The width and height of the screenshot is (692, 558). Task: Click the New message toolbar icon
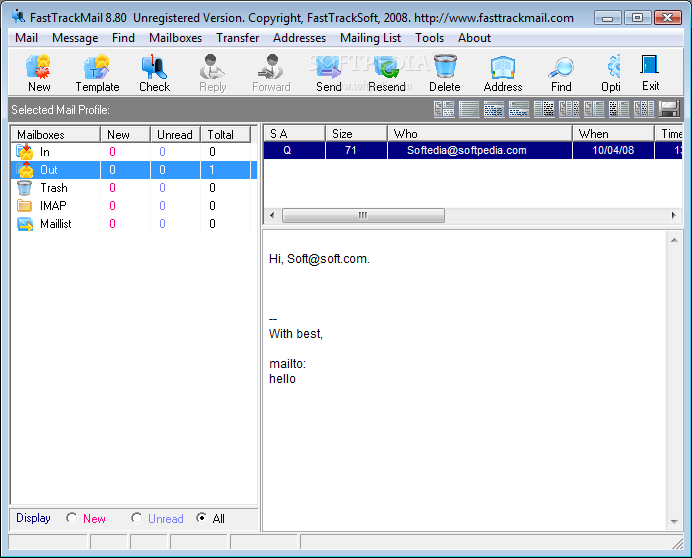[38, 67]
